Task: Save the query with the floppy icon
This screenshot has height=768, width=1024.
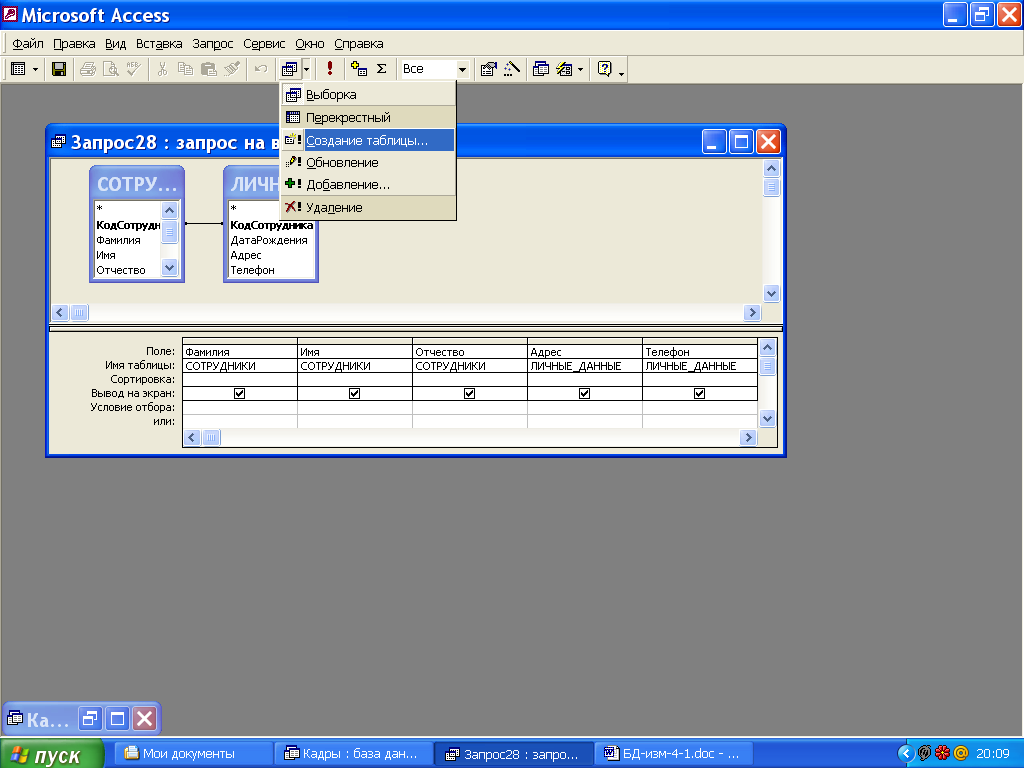Action: click(x=59, y=69)
